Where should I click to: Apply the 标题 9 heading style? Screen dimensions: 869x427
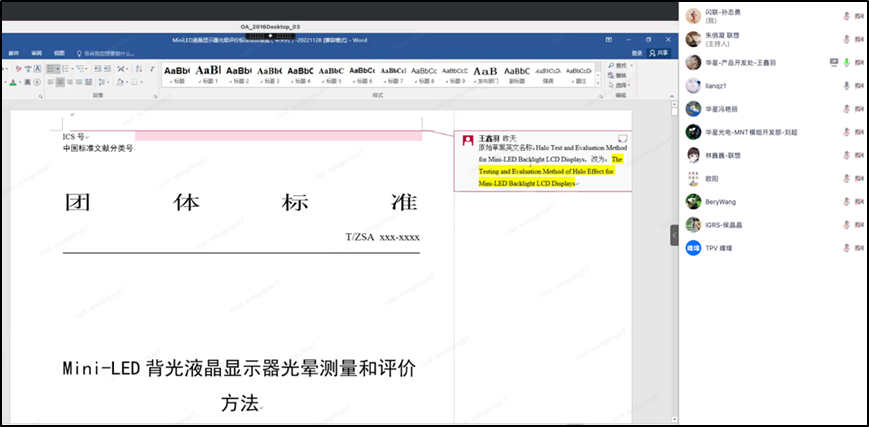tap(454, 74)
